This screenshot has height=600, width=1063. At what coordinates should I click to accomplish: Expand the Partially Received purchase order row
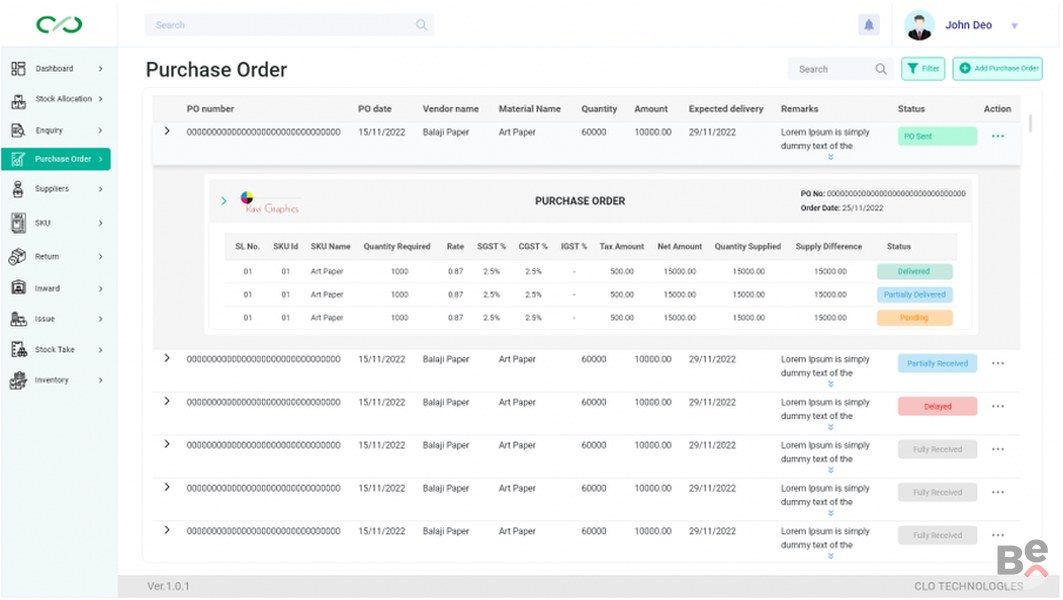[x=167, y=359]
